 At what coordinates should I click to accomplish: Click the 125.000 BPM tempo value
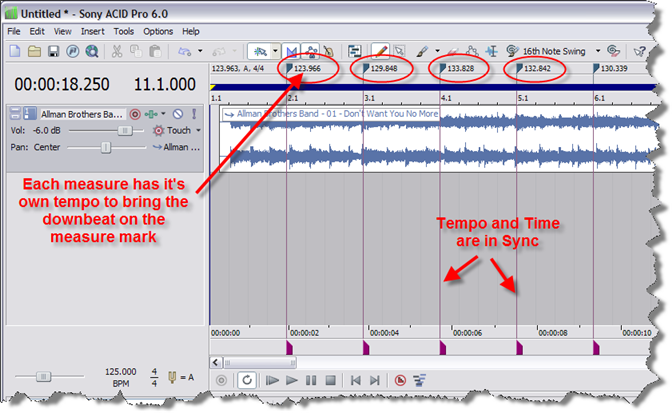click(120, 371)
